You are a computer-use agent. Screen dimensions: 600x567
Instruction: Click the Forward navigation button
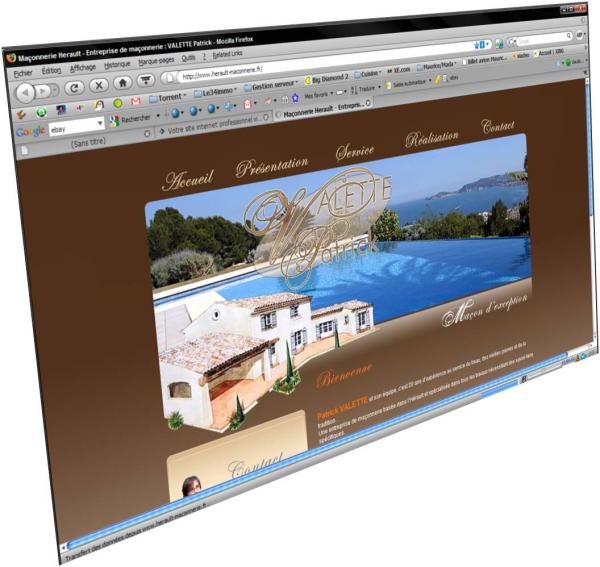pyautogui.click(x=43, y=91)
